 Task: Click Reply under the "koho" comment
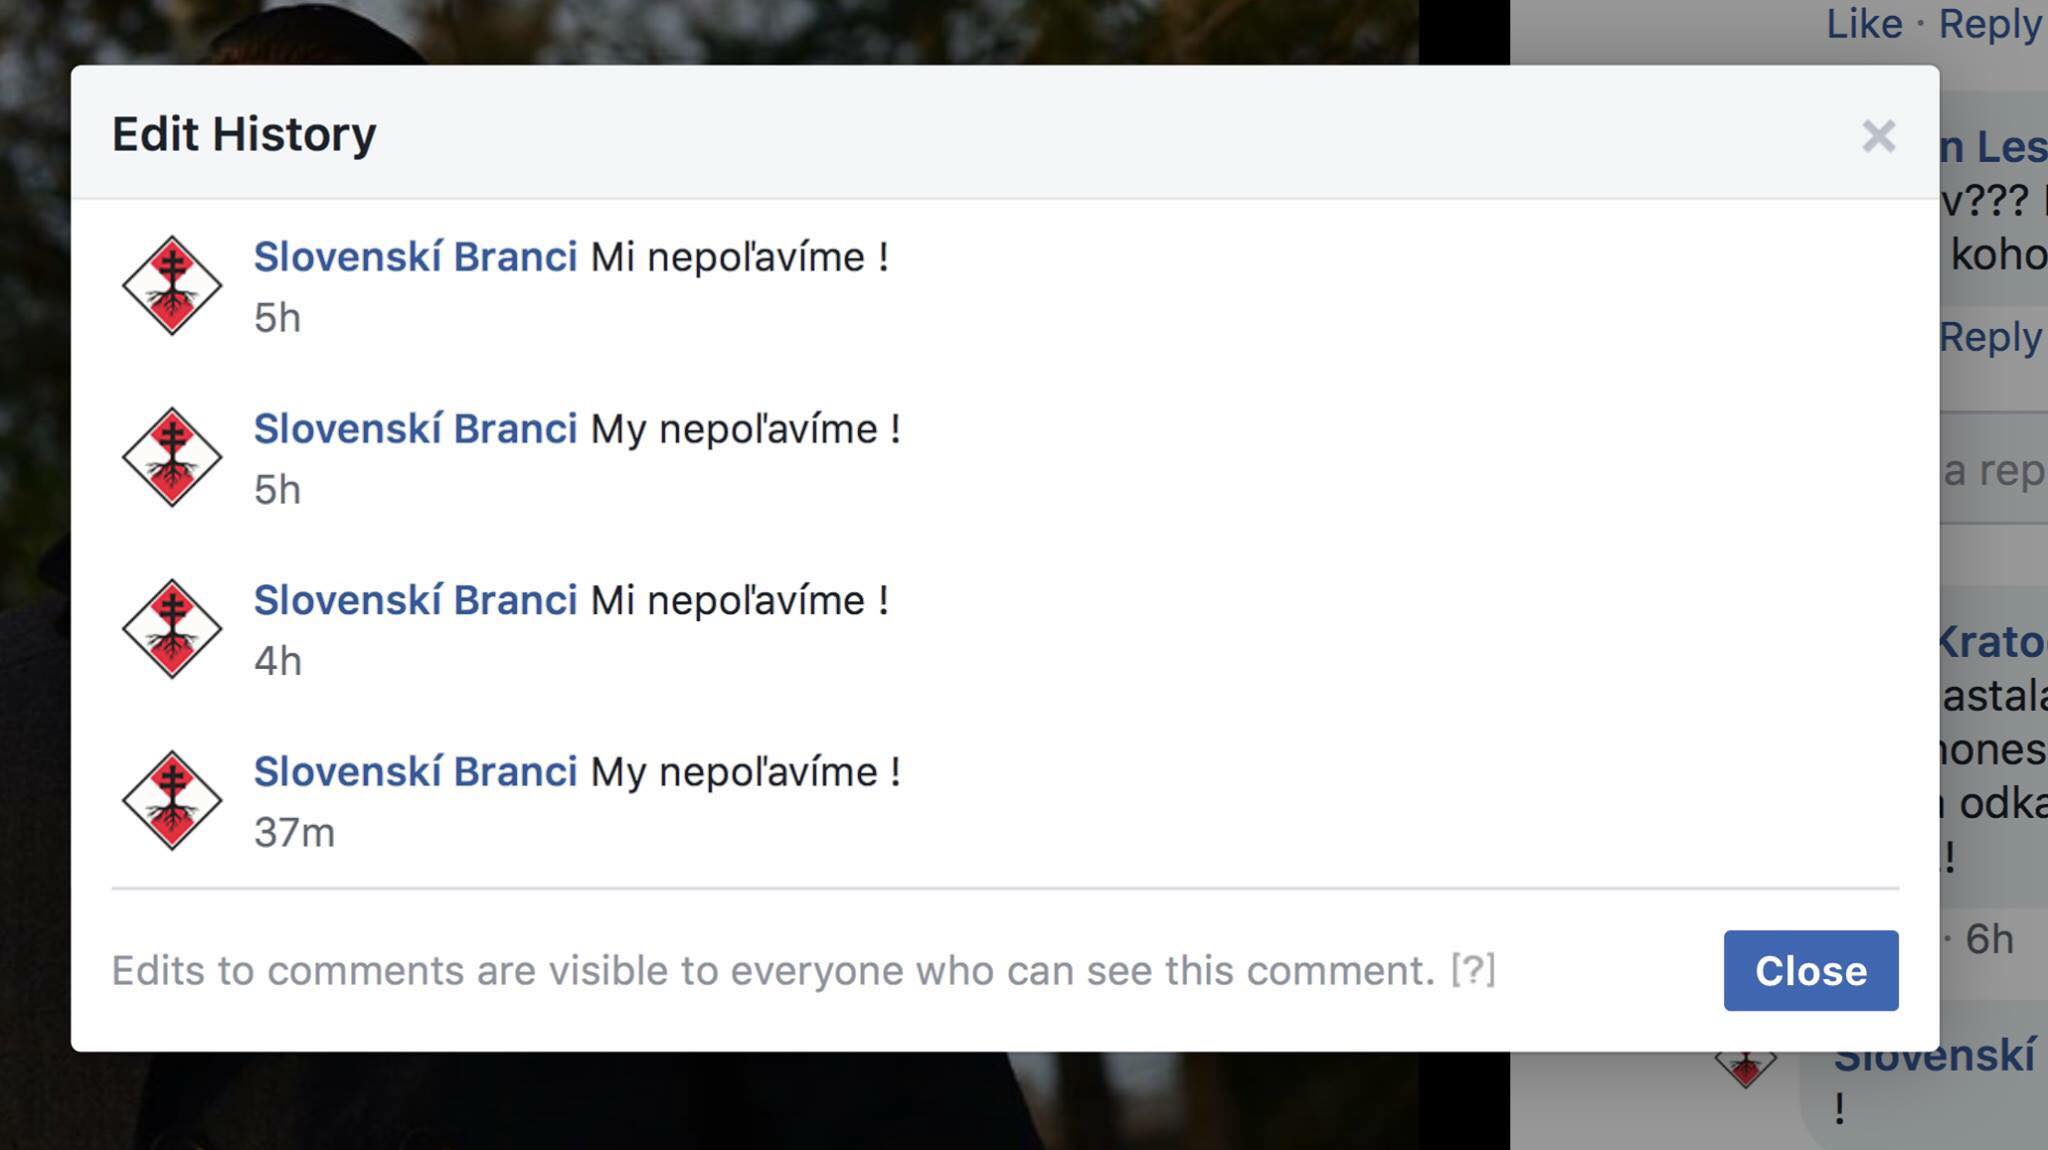[x=1990, y=337]
